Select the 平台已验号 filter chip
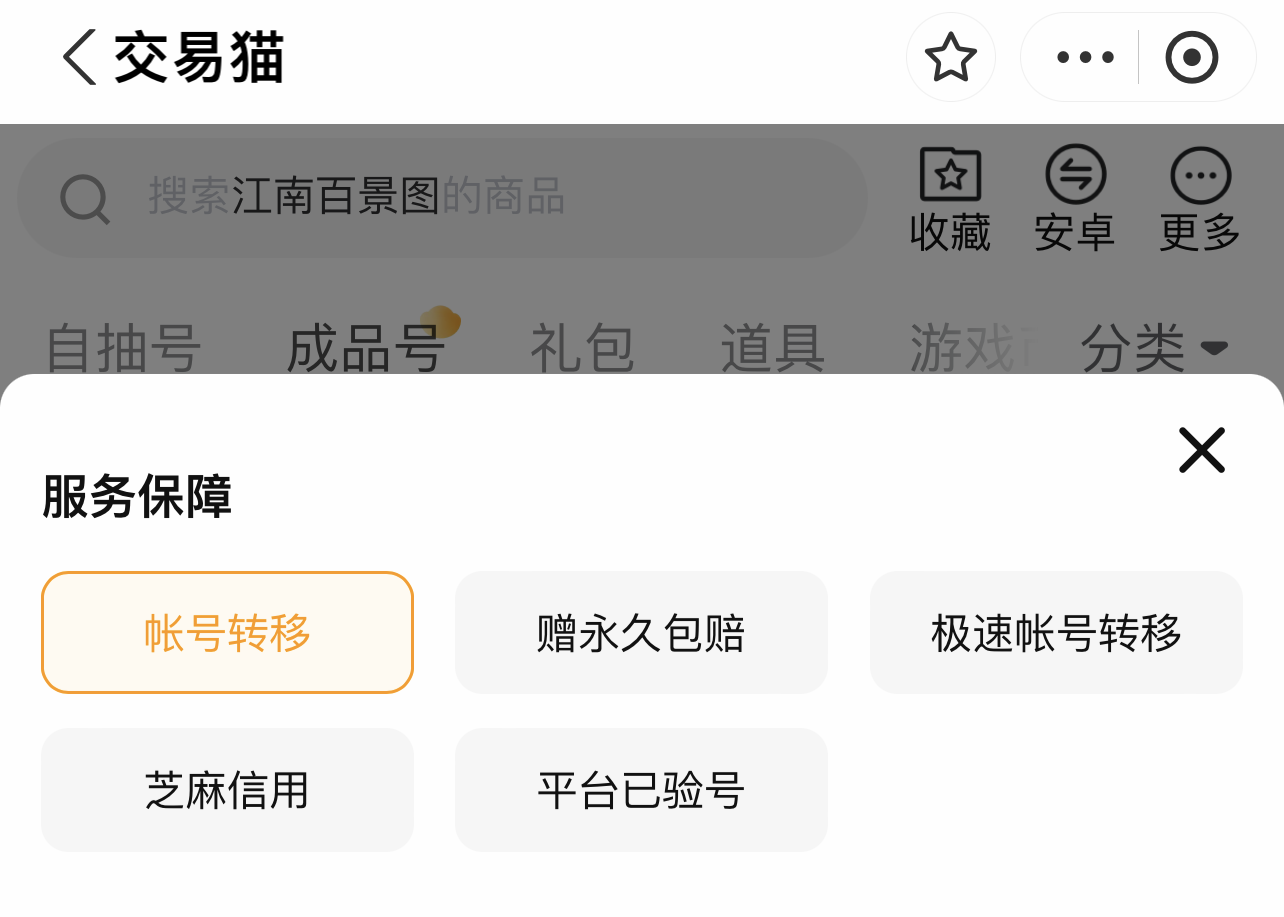 641,790
